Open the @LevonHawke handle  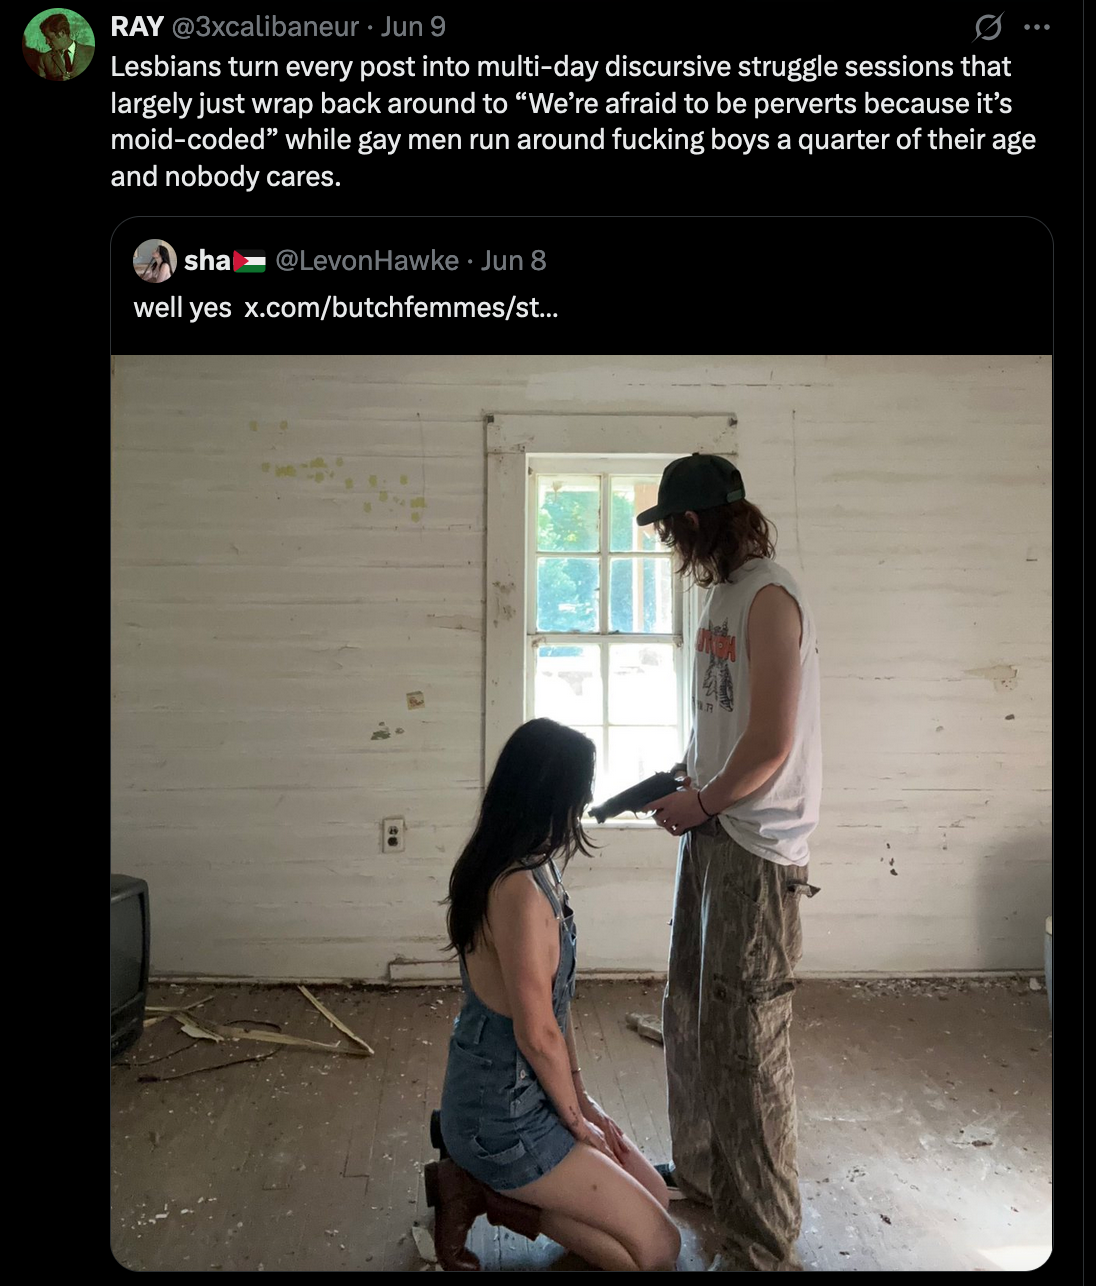point(366,261)
